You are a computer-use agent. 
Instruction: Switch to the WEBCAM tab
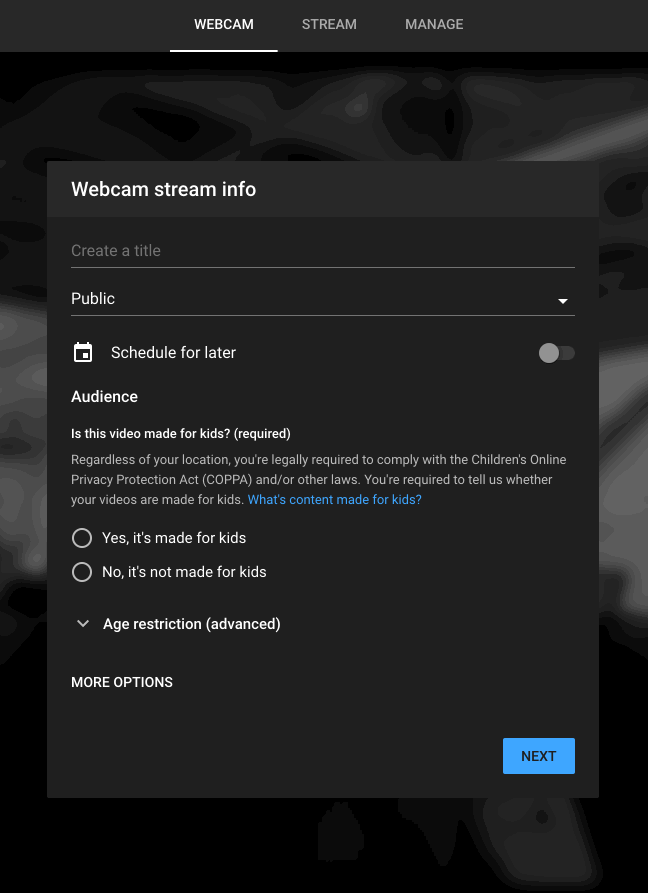point(224,24)
